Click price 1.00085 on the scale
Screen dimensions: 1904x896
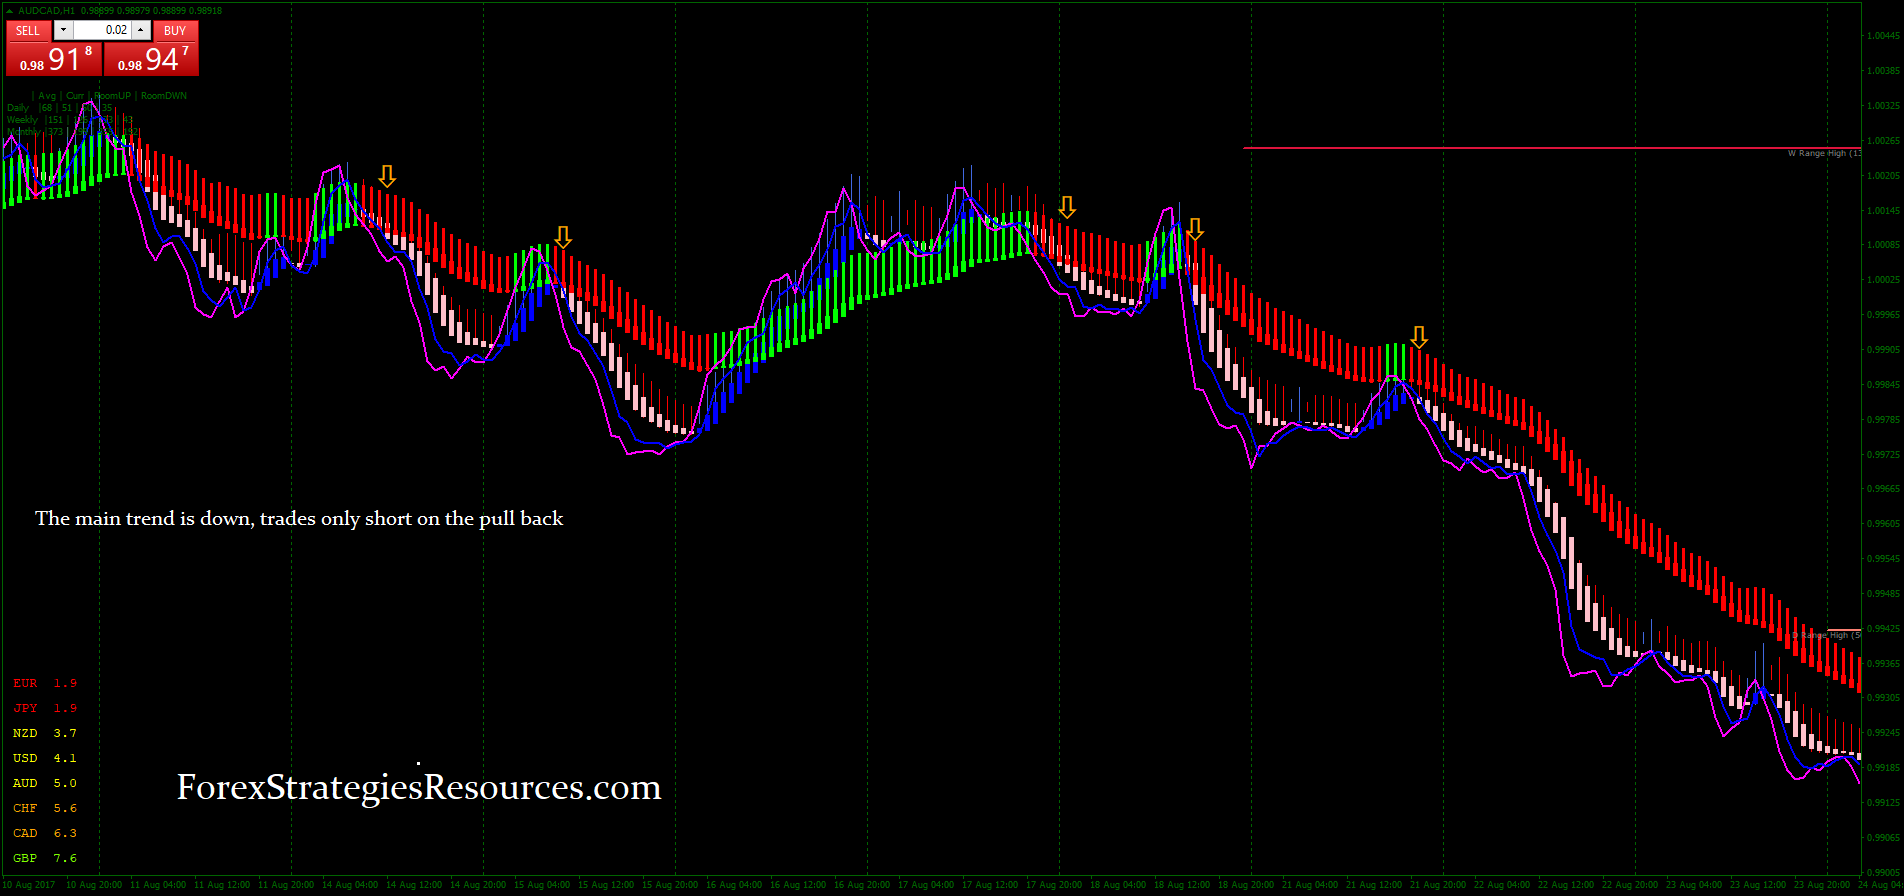pos(1883,245)
